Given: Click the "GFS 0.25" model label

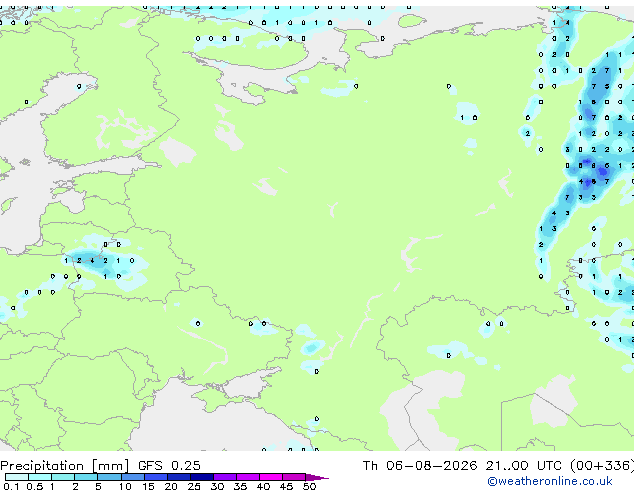Looking at the screenshot, I should click(169, 465).
